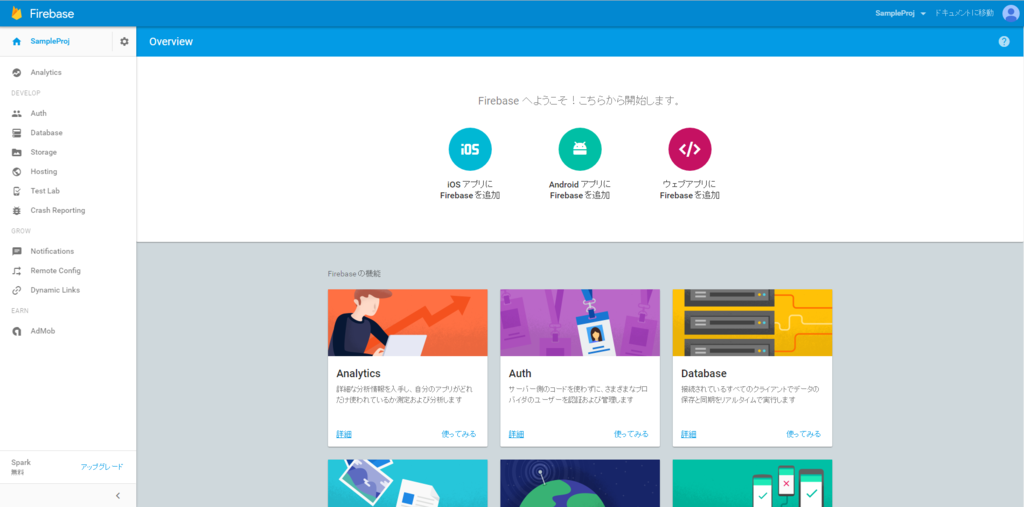Screen dimensions: 1024x507
Task: Click 使ってみる on the Database card
Action: tap(804, 434)
